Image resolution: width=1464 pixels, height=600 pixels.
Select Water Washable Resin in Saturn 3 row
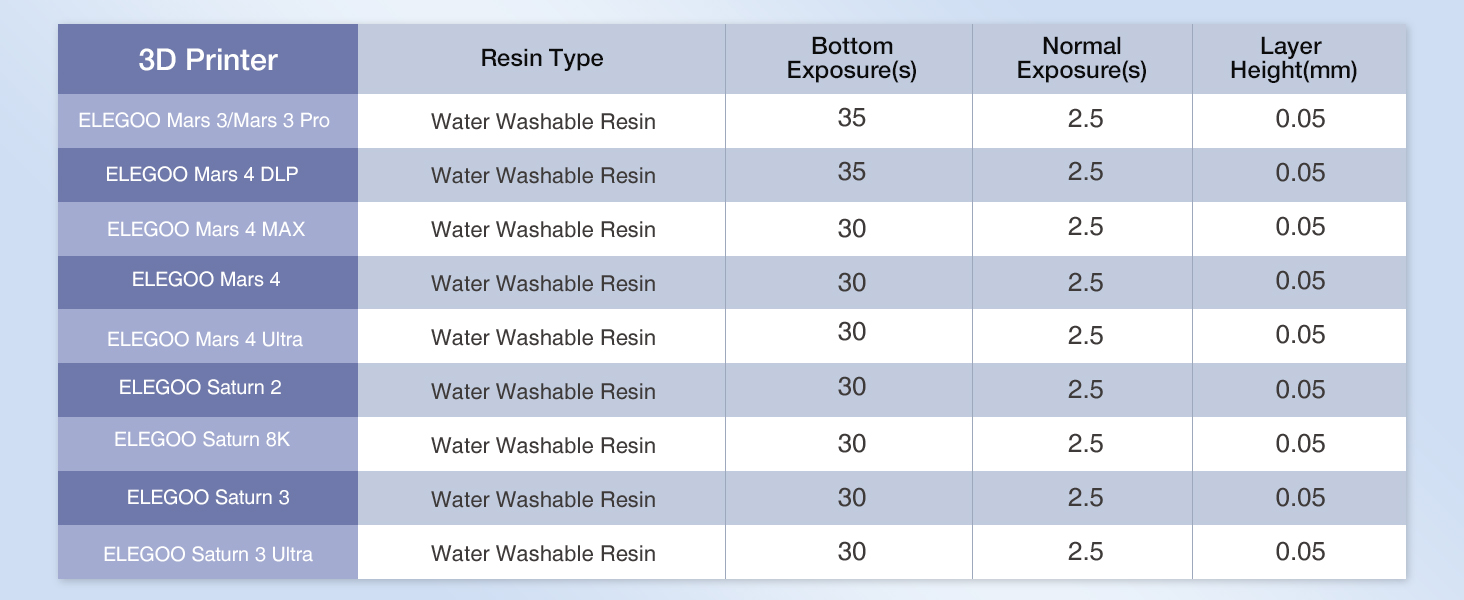[x=543, y=499]
